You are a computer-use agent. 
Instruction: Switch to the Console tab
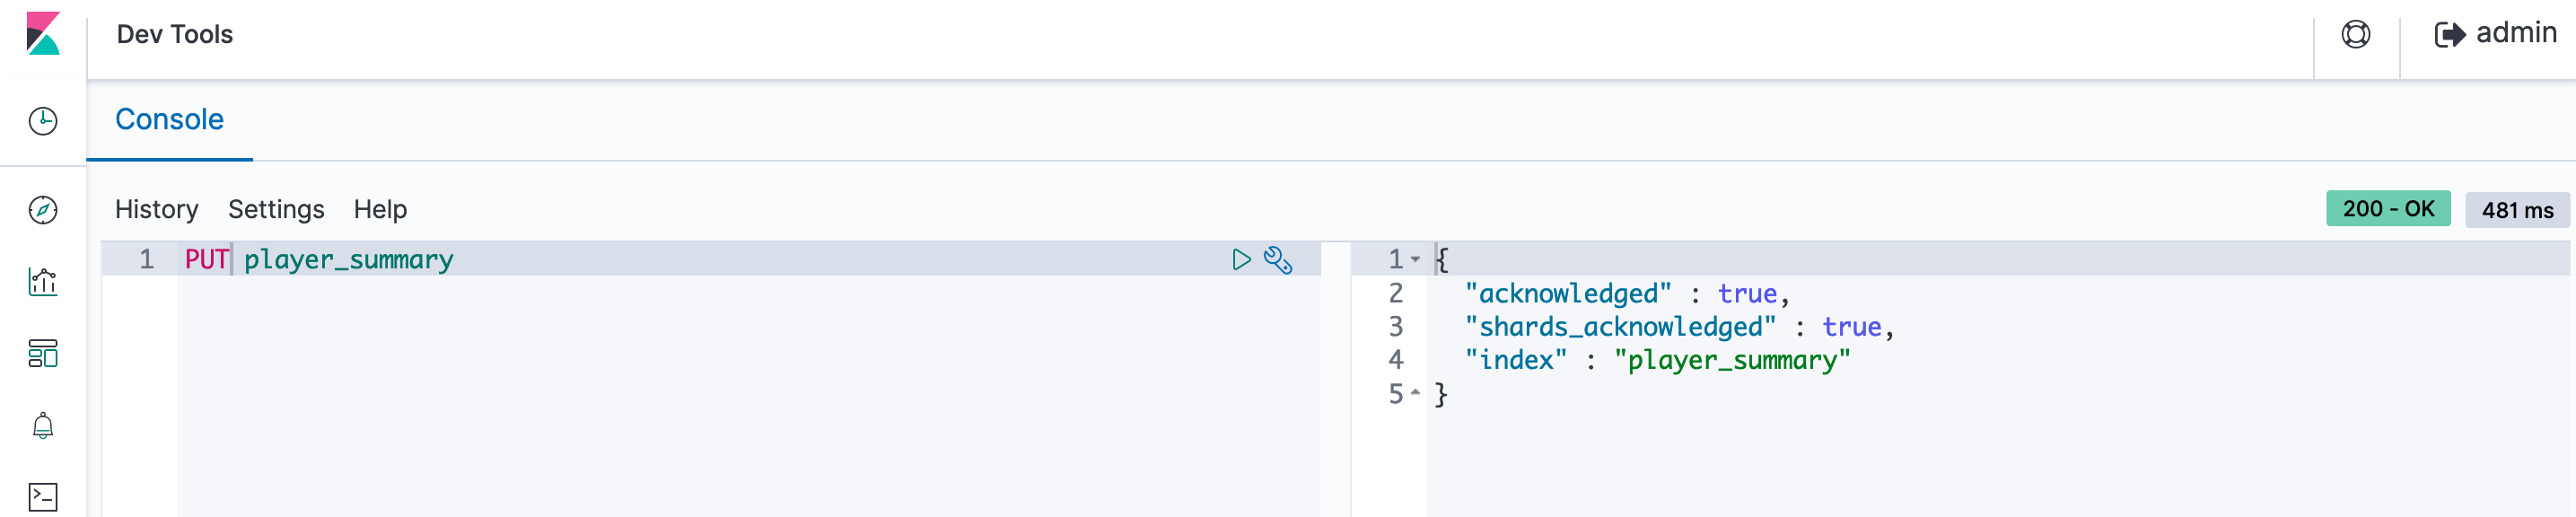click(169, 120)
